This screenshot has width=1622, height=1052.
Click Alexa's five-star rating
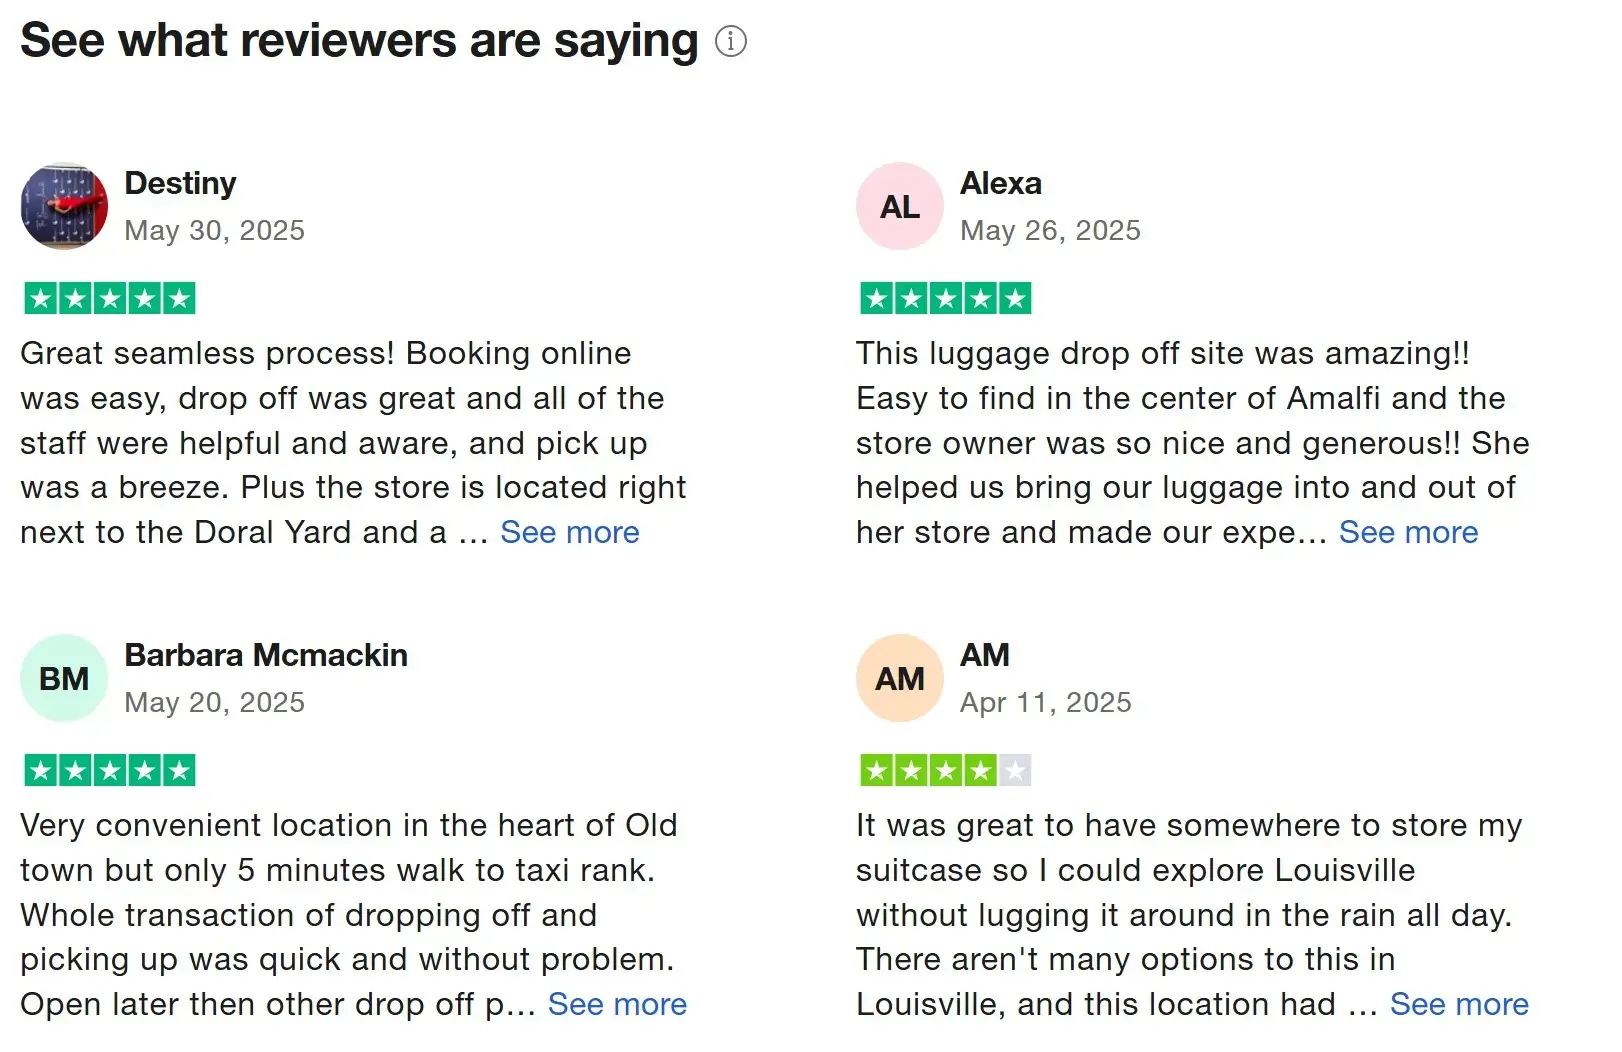946,298
